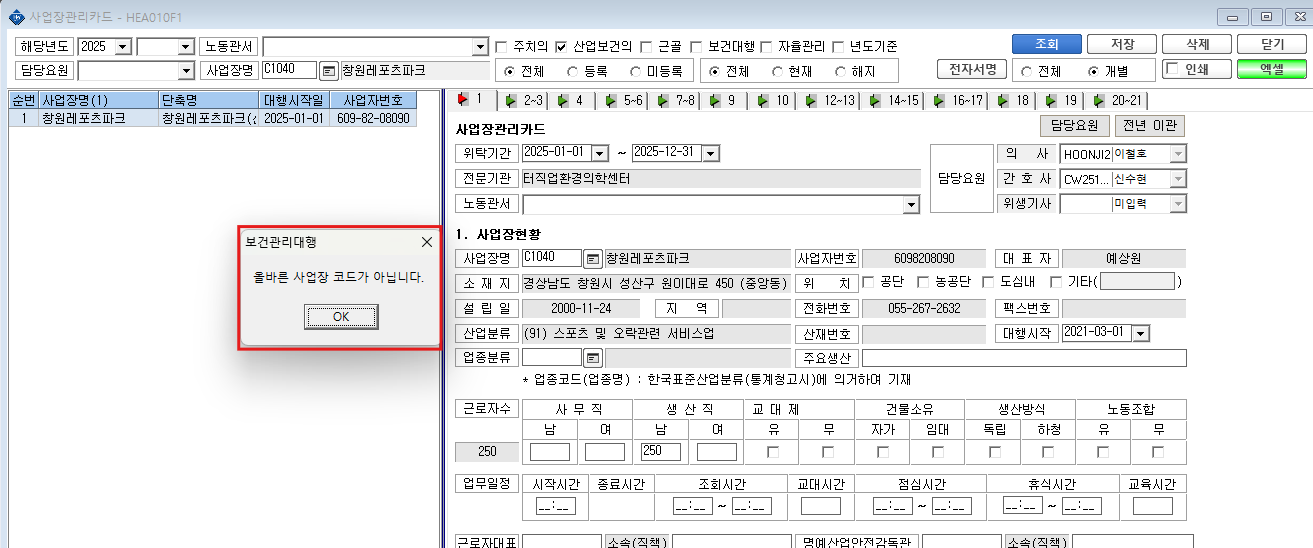
Task: Click the app icon in the title bar
Action: click(x=12, y=17)
